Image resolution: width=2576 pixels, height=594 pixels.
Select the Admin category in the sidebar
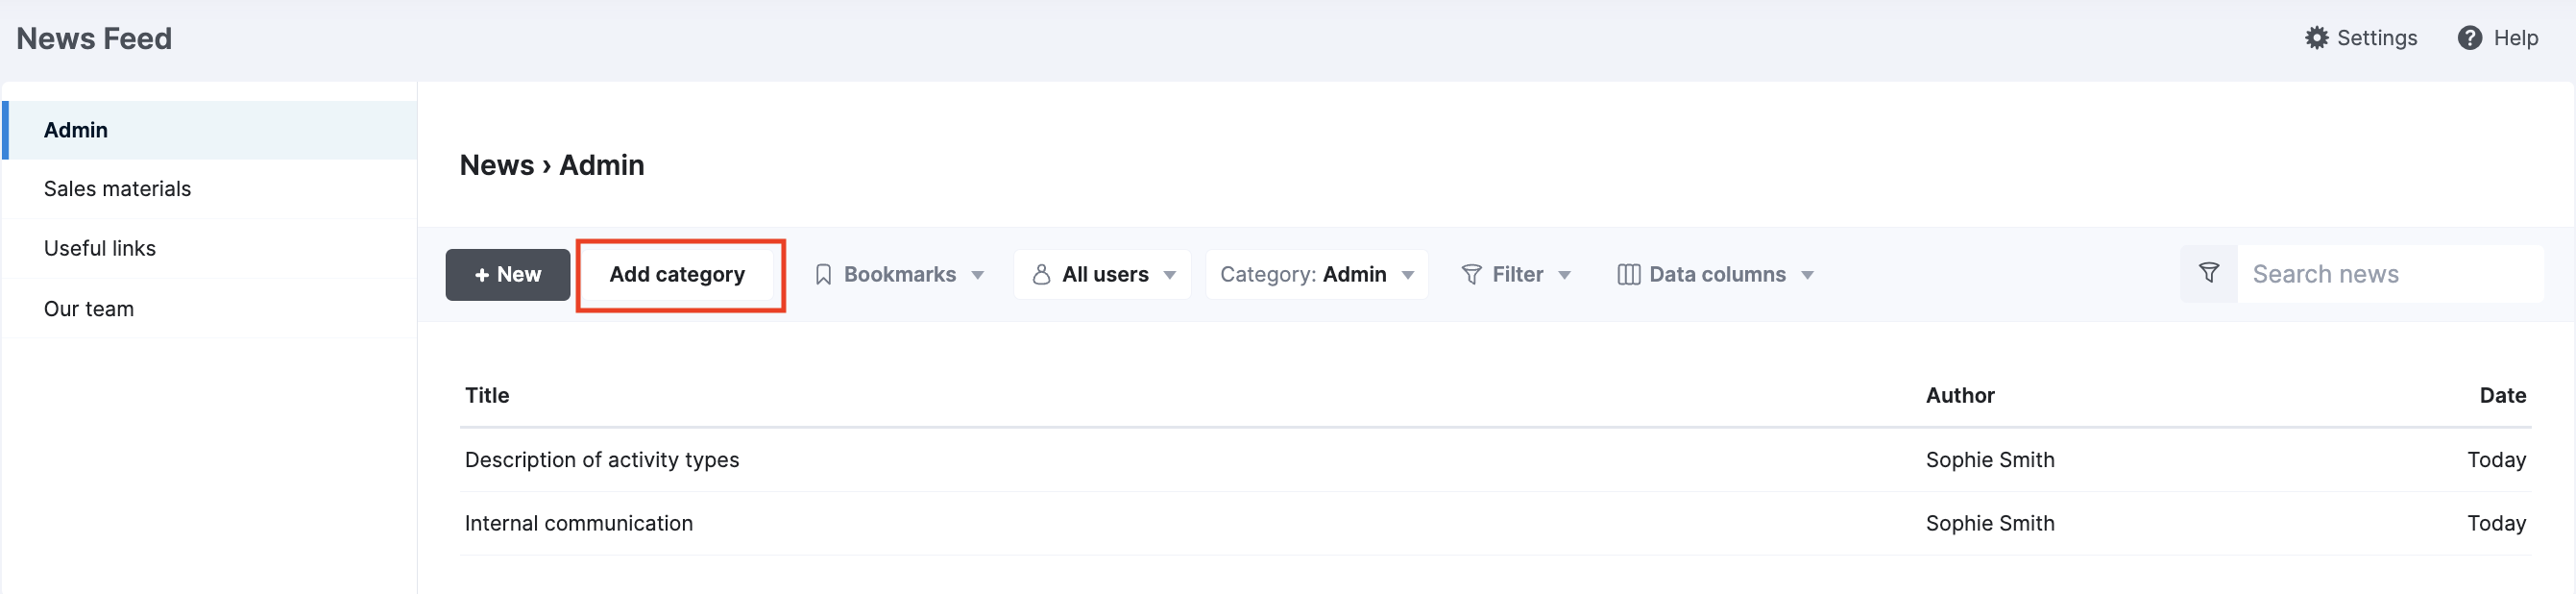[x=210, y=130]
